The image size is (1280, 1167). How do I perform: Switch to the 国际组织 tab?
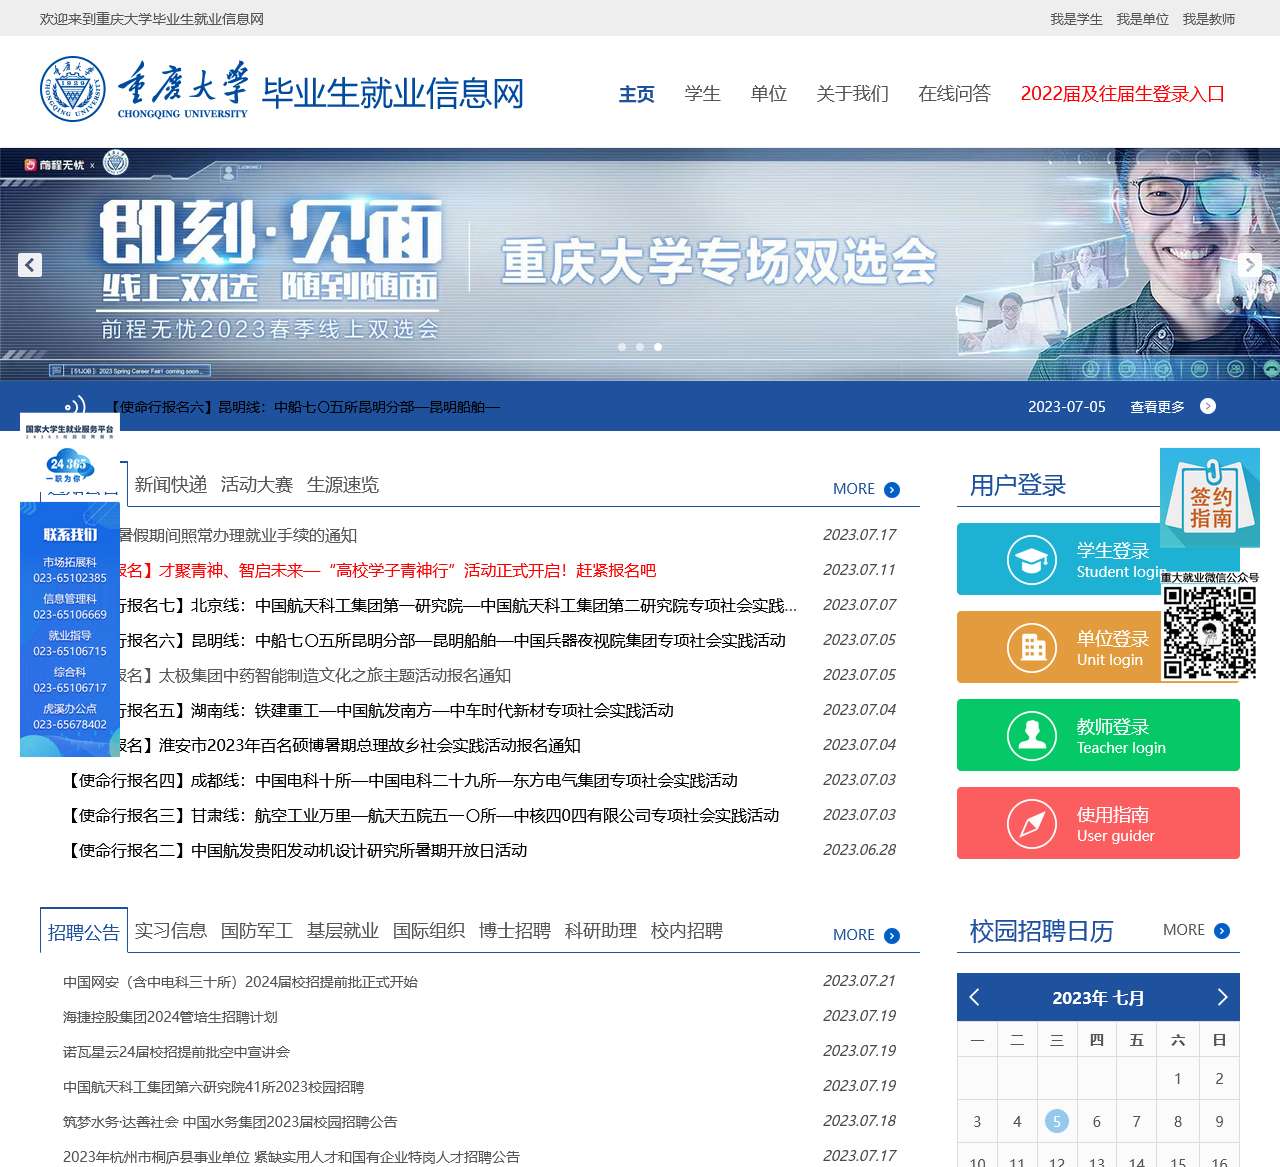click(429, 931)
